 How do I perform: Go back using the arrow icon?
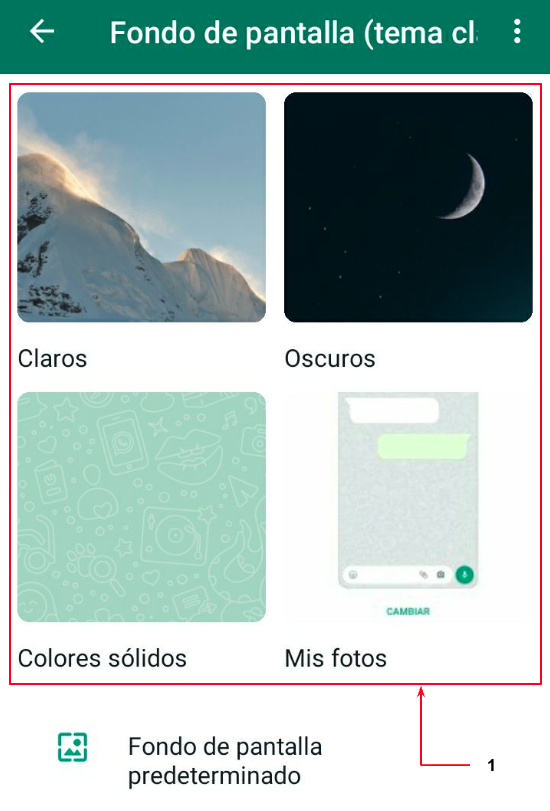(42, 32)
